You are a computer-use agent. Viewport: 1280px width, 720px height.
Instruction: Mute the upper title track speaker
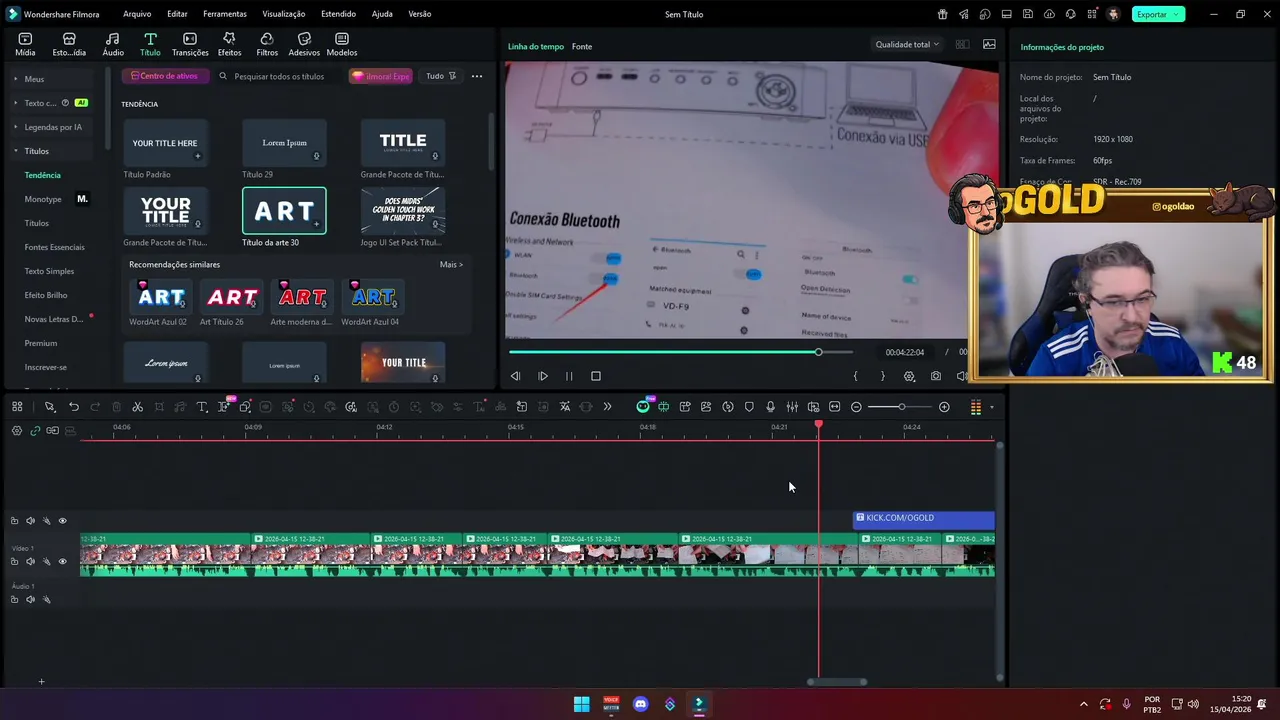click(30, 521)
